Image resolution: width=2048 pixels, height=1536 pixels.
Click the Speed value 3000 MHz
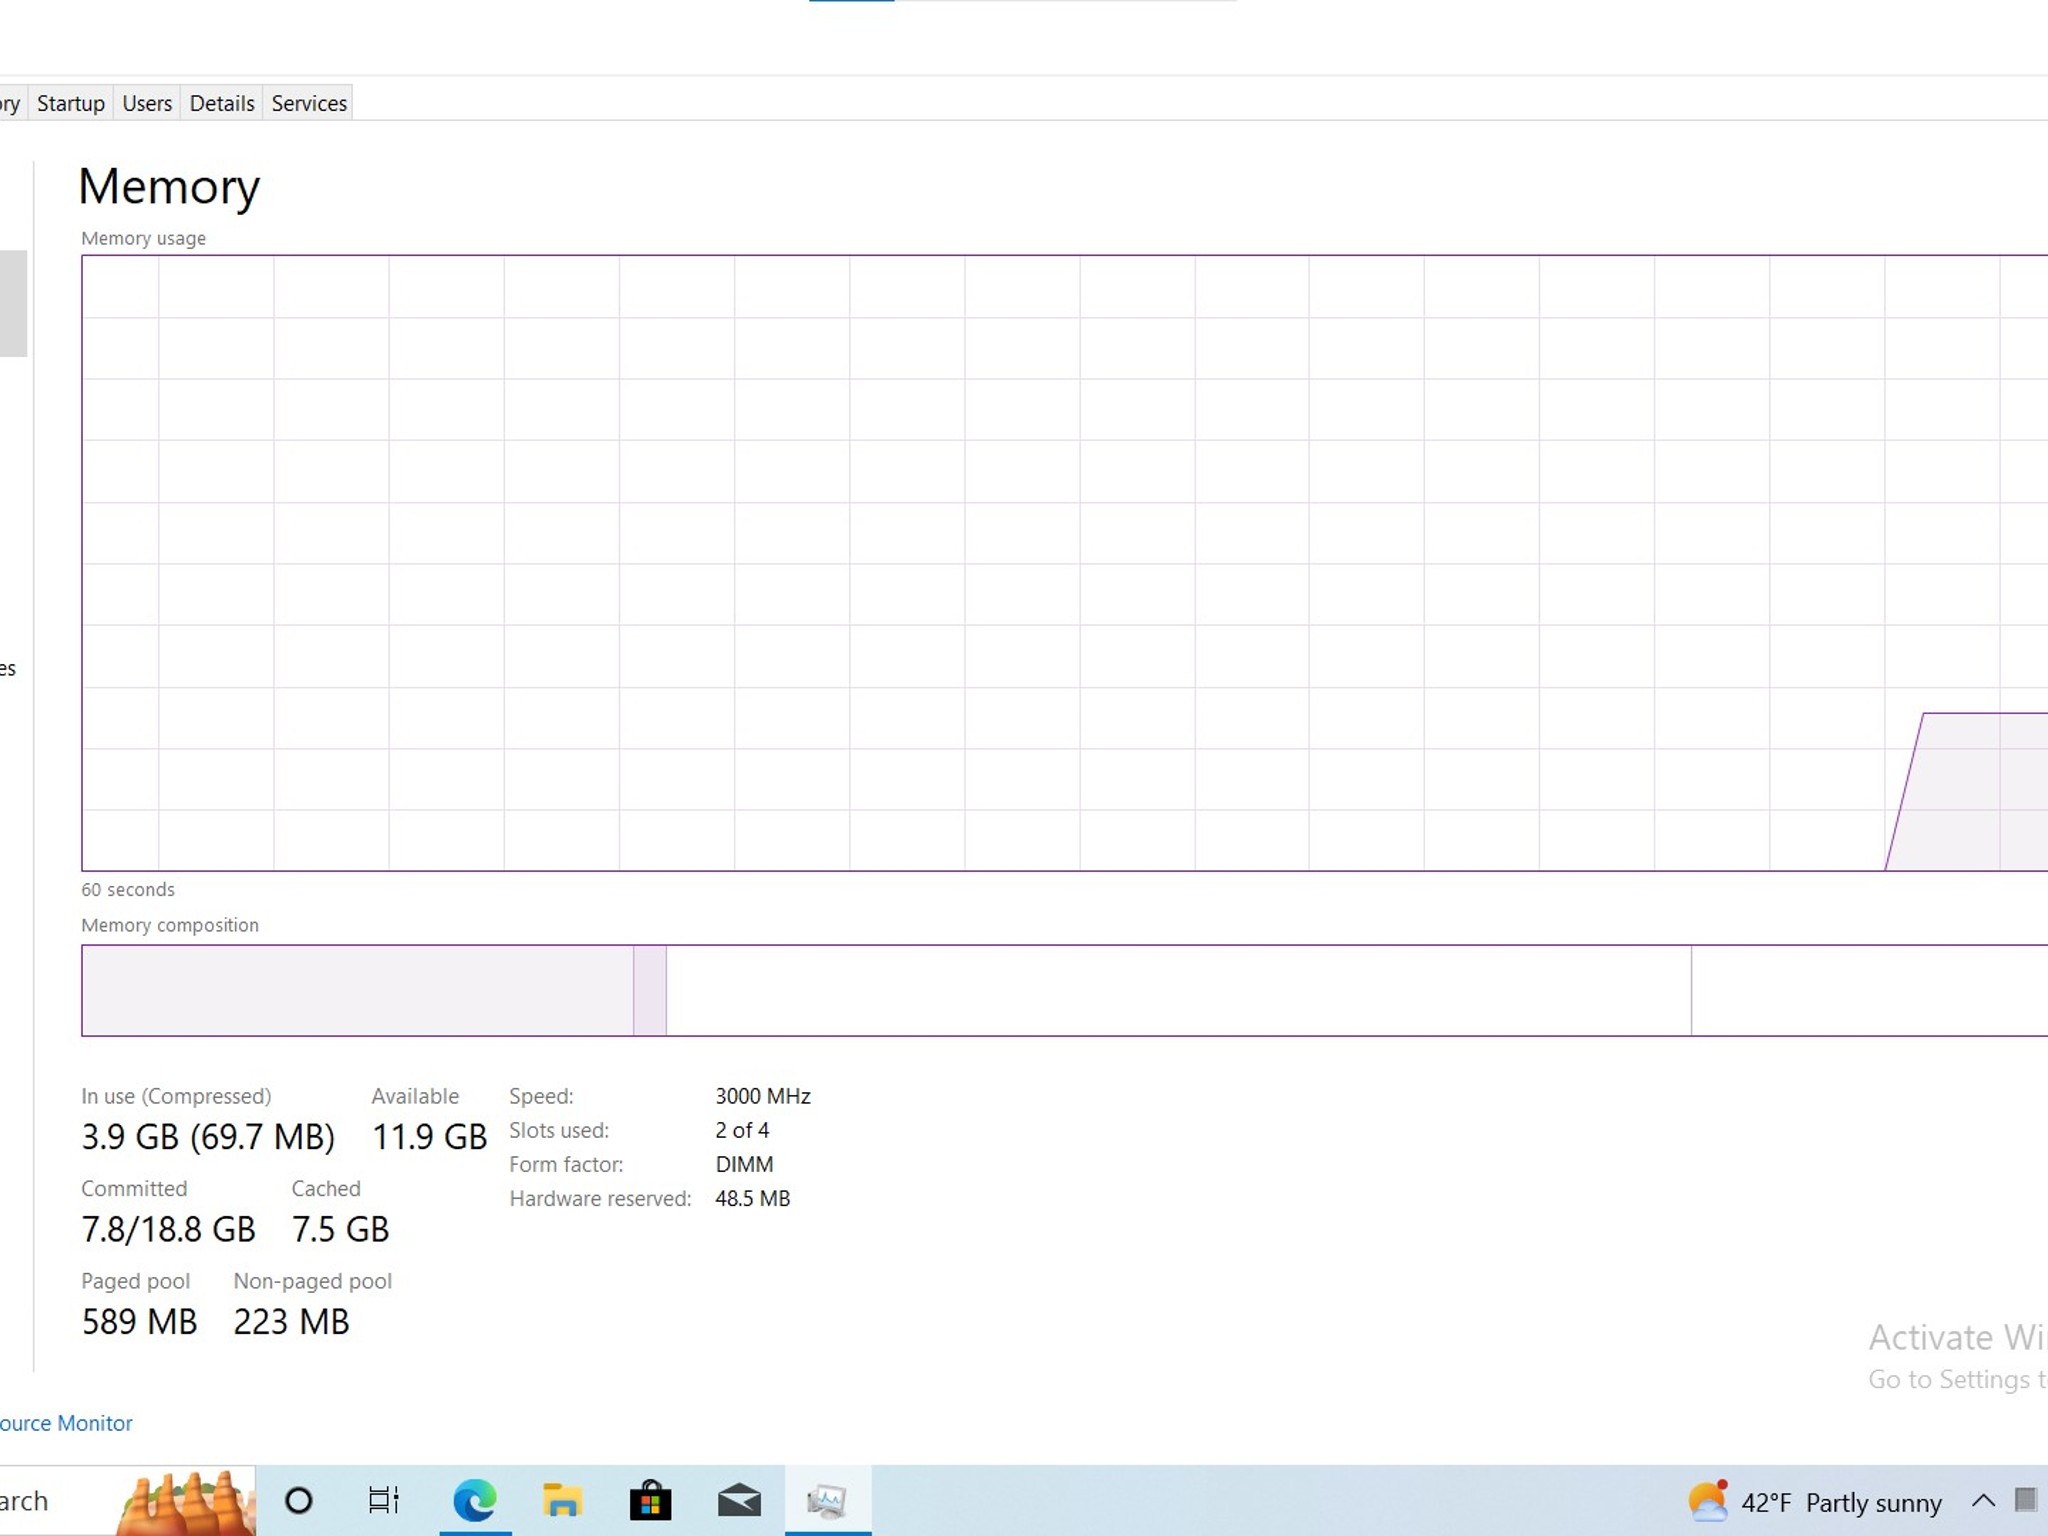[763, 1096]
